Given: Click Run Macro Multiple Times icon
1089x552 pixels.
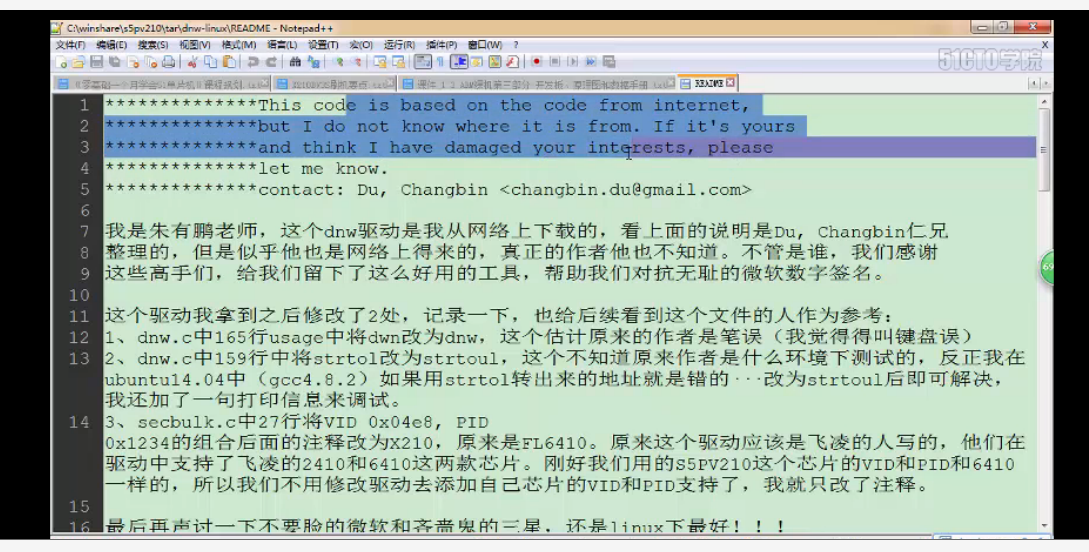Looking at the screenshot, I should pyautogui.click(x=590, y=62).
